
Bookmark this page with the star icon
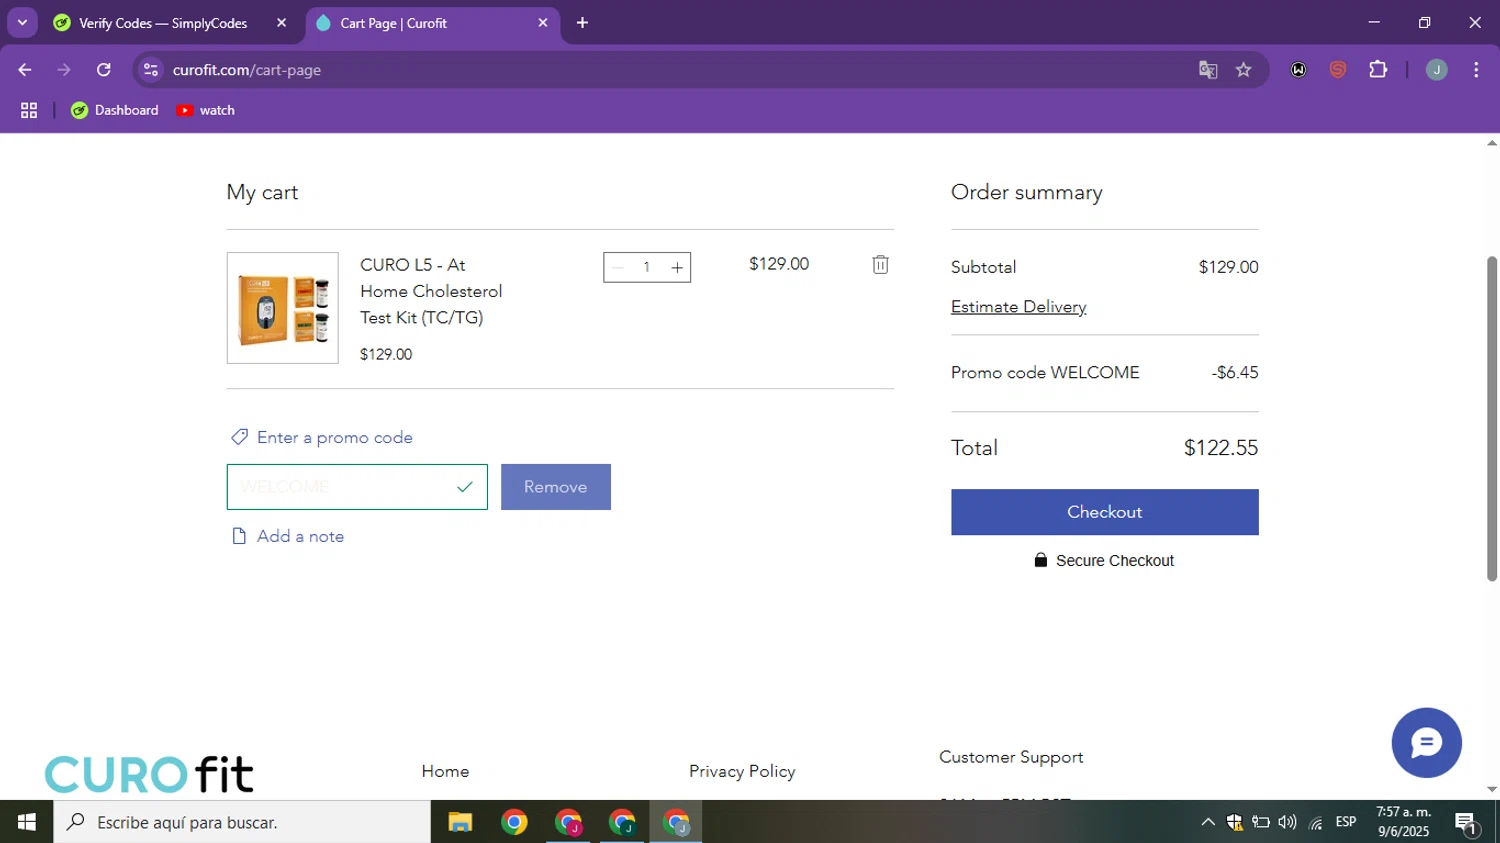(1243, 70)
